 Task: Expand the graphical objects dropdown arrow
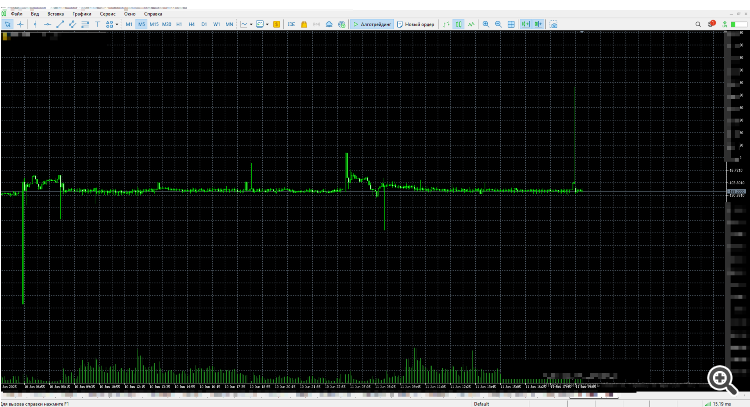(117, 24)
